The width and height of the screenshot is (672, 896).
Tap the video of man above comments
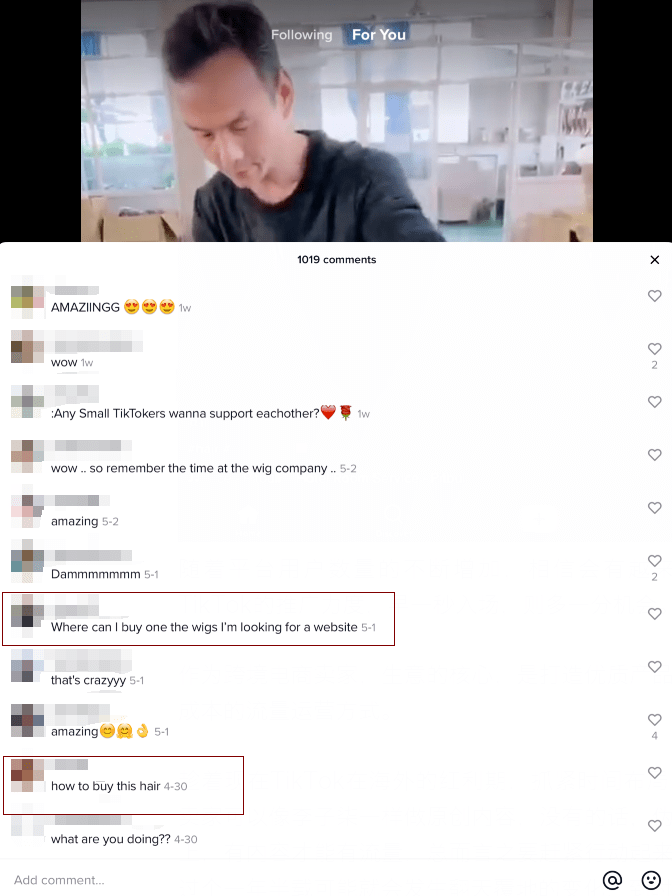click(337, 121)
